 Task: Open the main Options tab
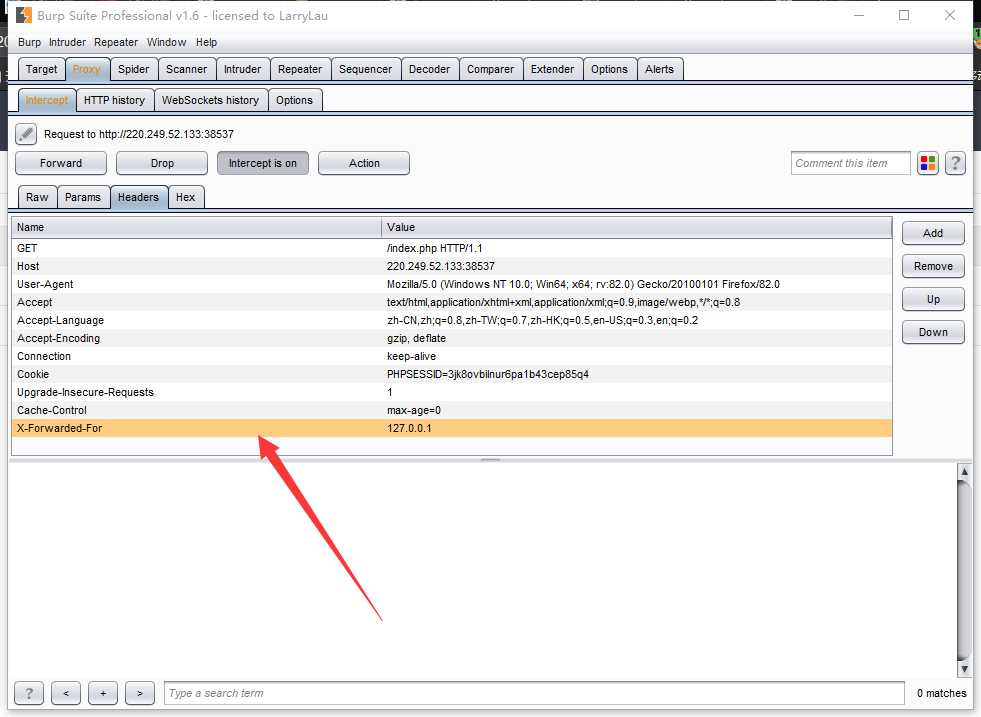pyautogui.click(x=609, y=69)
